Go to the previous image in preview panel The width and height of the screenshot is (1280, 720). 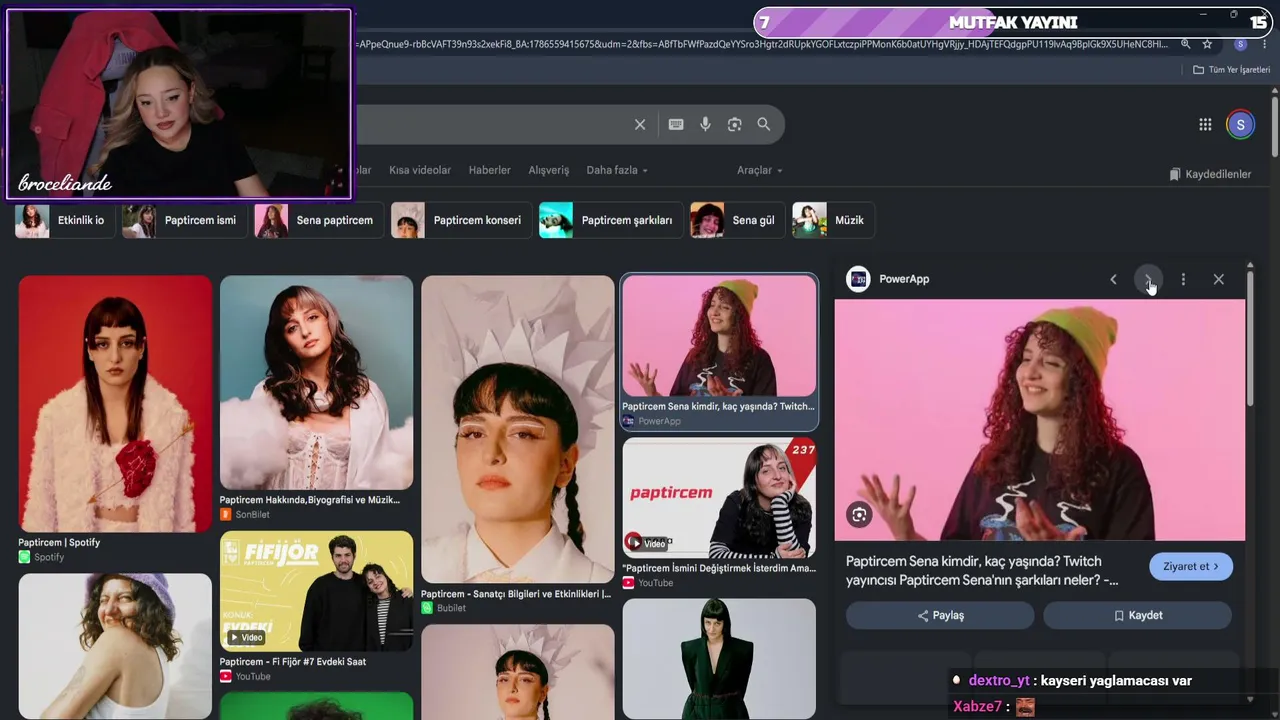(1113, 279)
